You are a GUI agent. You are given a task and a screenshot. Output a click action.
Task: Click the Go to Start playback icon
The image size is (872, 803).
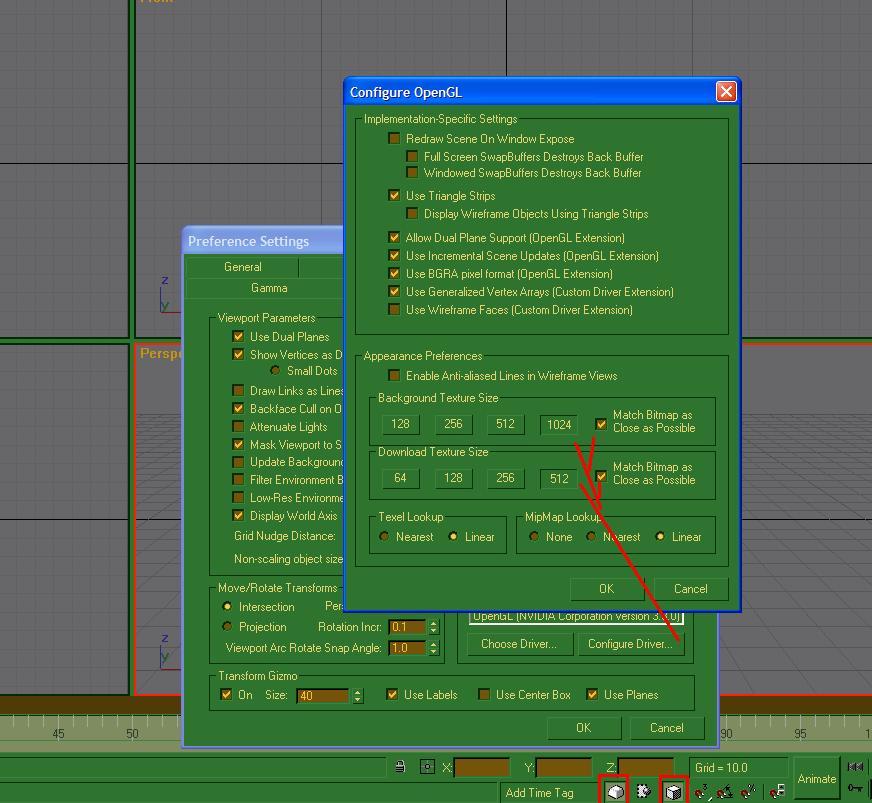click(x=855, y=767)
